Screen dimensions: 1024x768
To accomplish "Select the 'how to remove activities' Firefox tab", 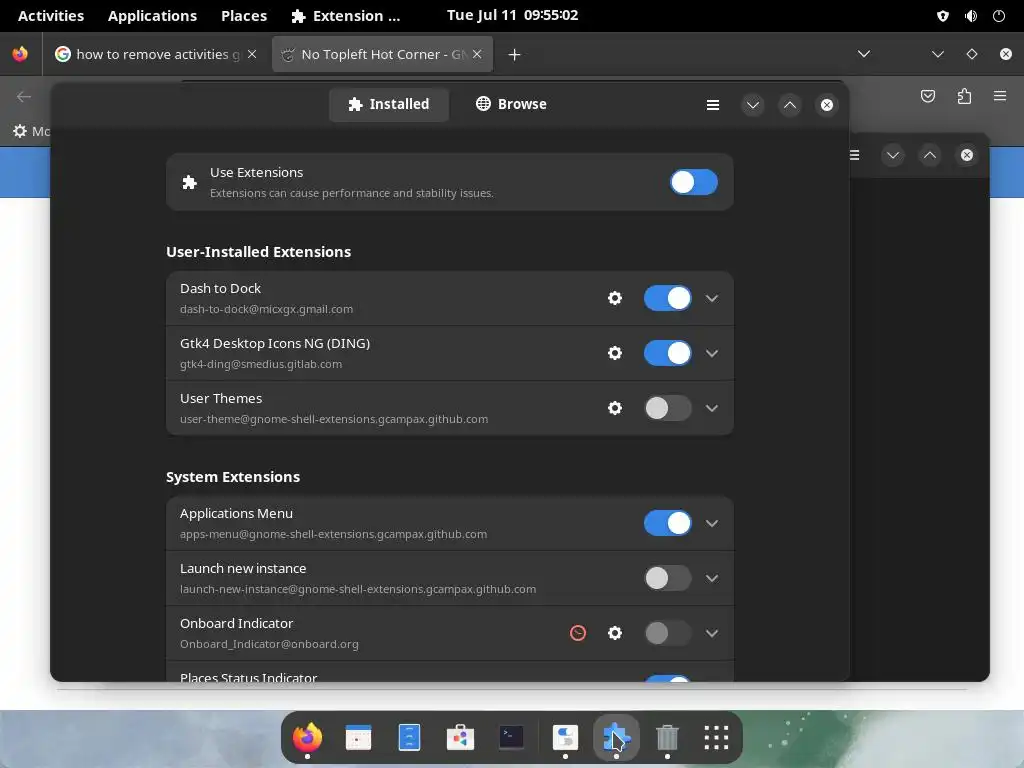I will pyautogui.click(x=155, y=54).
